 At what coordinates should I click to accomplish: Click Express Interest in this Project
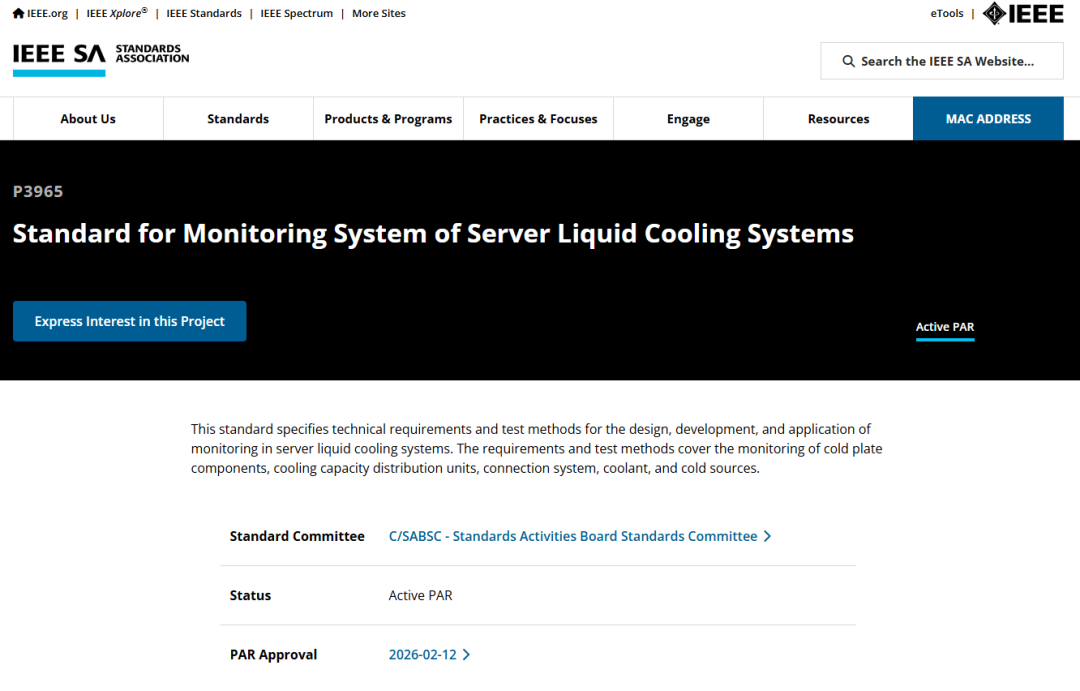pos(129,321)
